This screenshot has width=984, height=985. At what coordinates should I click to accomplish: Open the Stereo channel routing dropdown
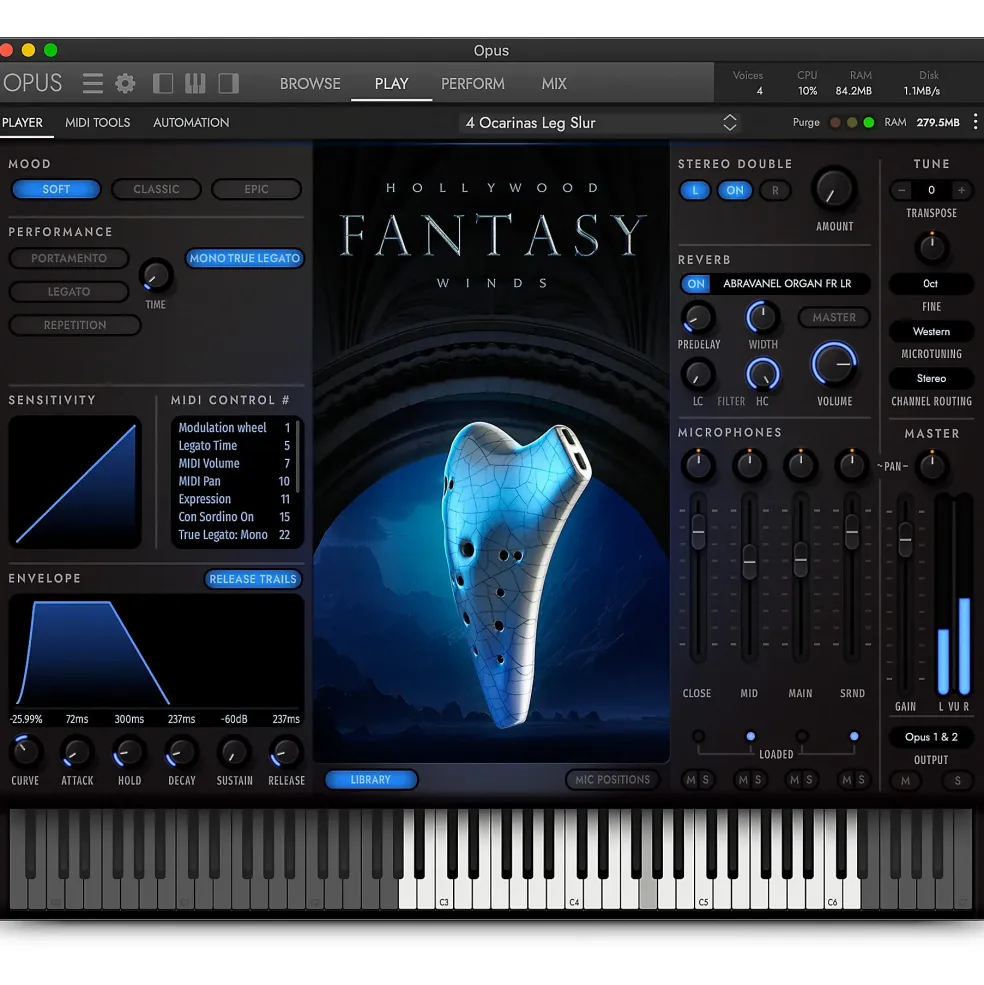[x=931, y=378]
